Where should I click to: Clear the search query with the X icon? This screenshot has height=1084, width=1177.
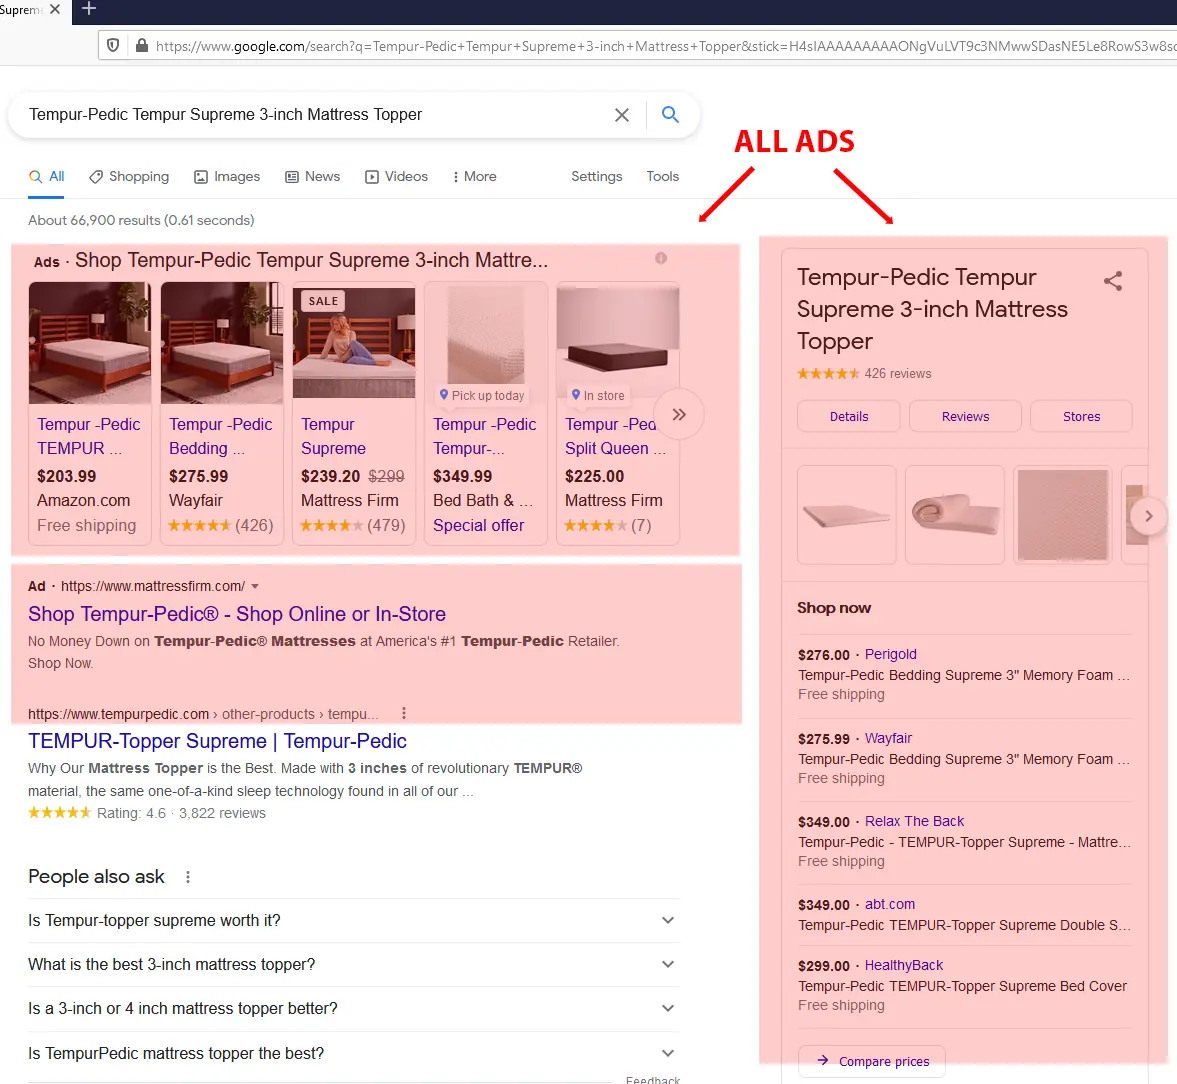(x=621, y=114)
